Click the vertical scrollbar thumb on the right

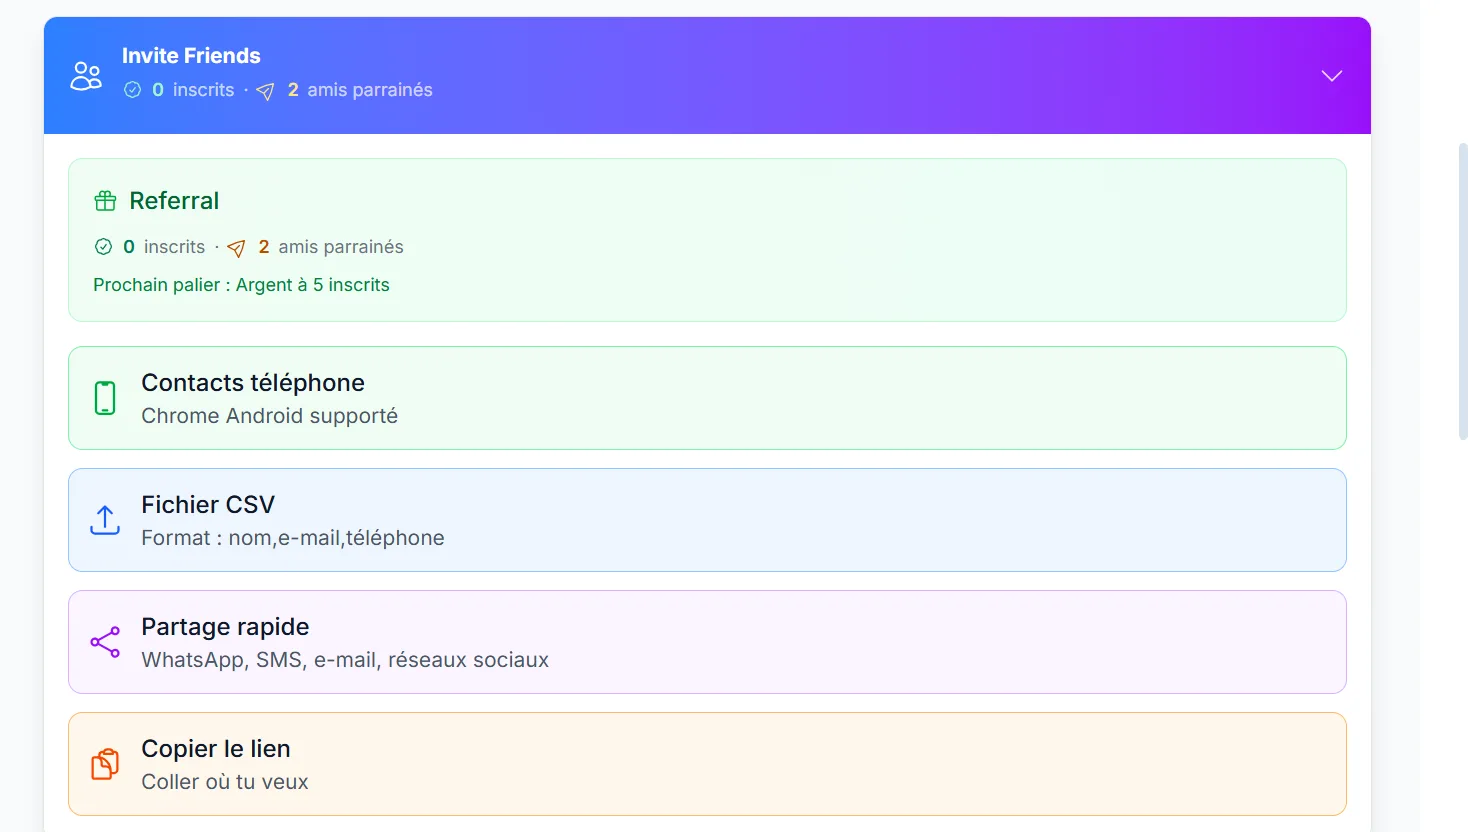pos(1463,291)
